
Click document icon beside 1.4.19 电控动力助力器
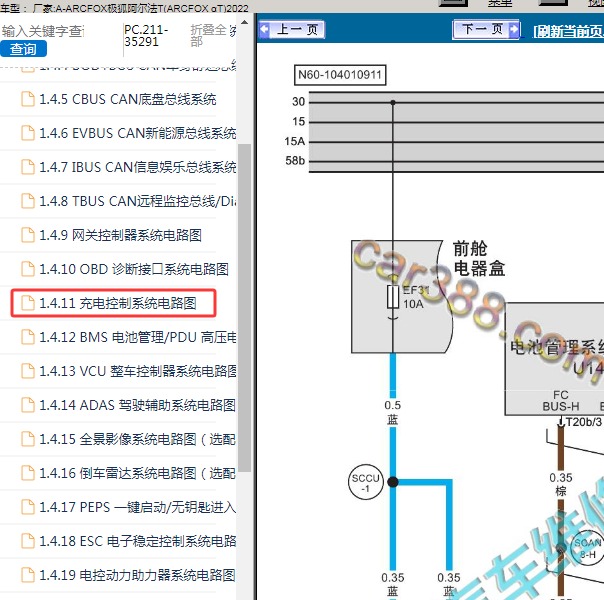coord(28,575)
